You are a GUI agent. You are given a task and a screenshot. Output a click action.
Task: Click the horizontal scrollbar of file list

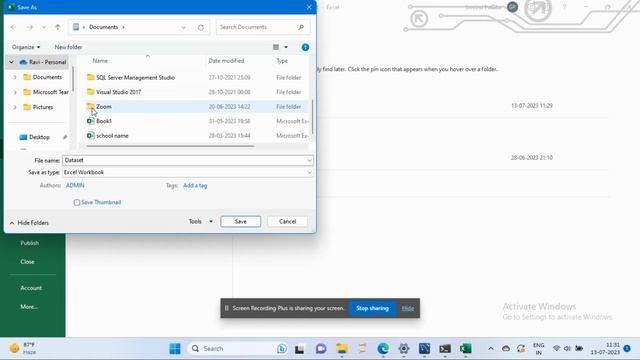(x=170, y=146)
